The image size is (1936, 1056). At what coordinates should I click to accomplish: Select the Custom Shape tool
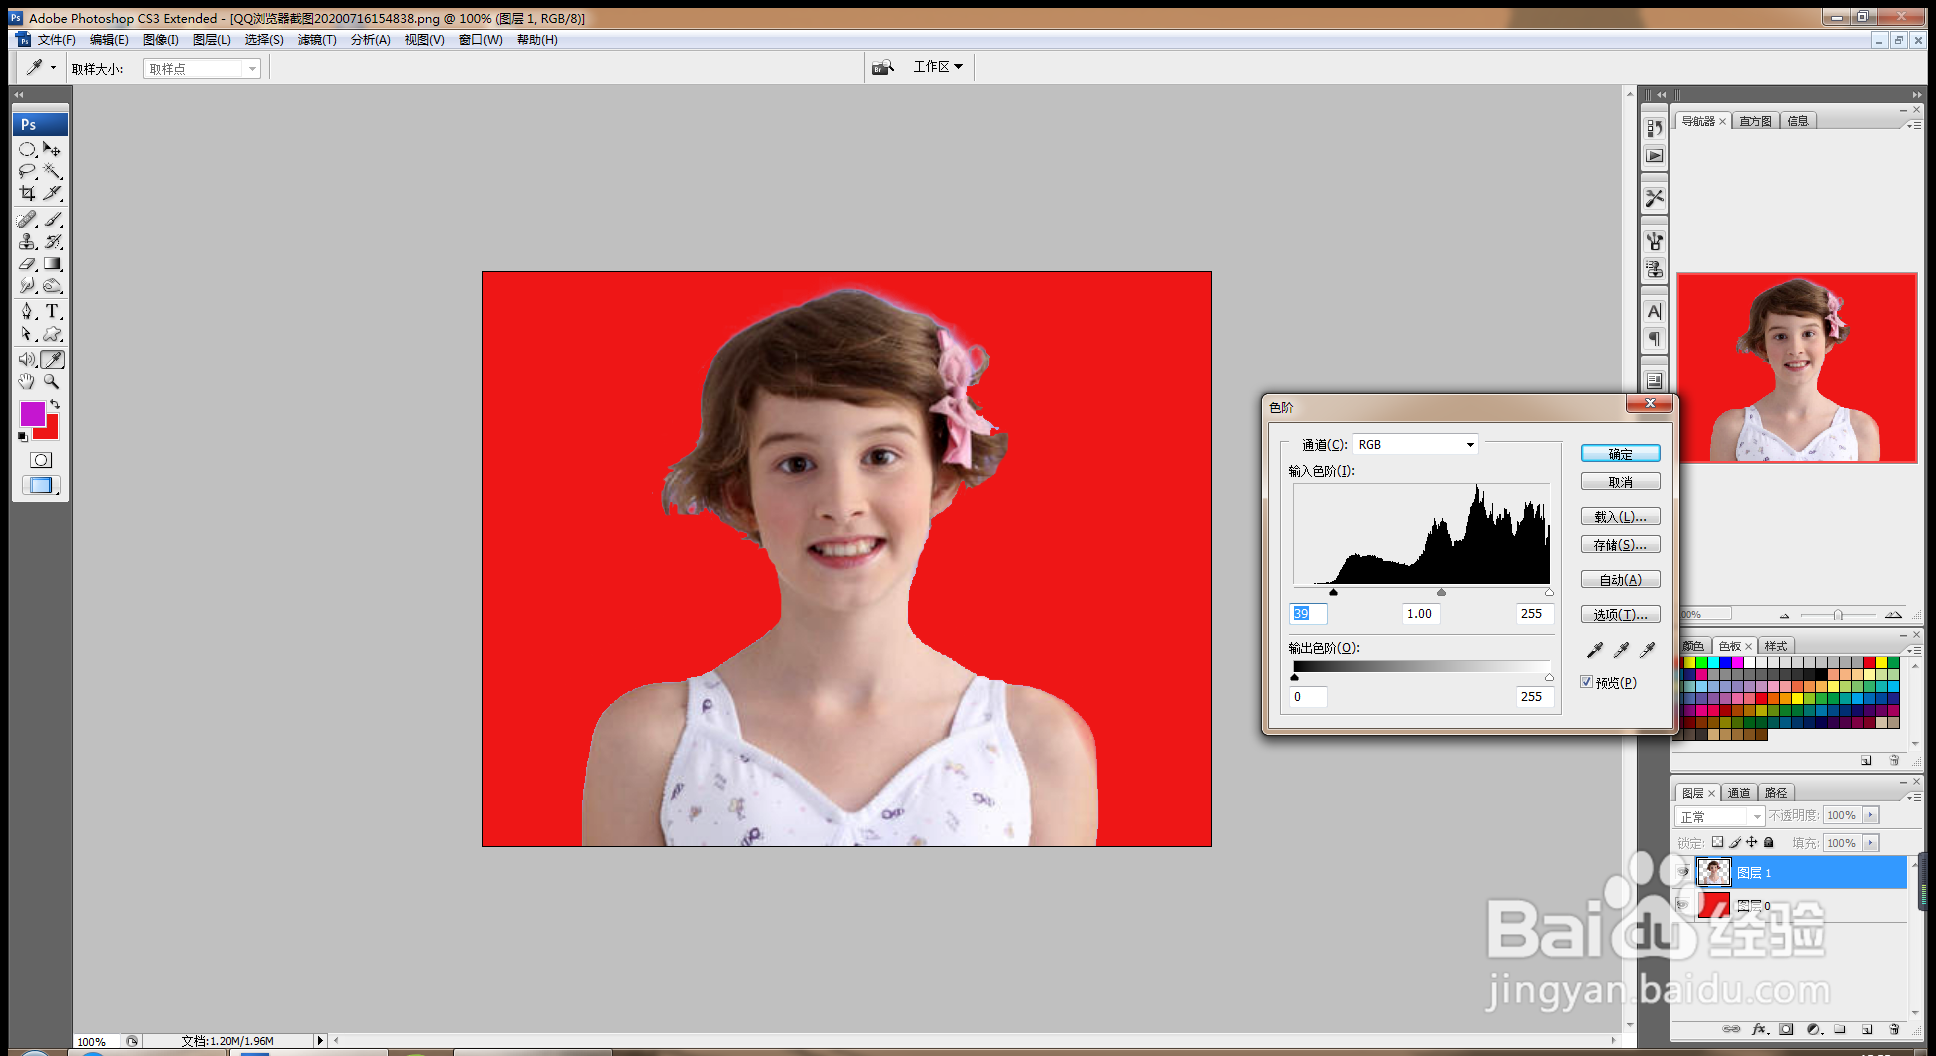click(x=53, y=334)
